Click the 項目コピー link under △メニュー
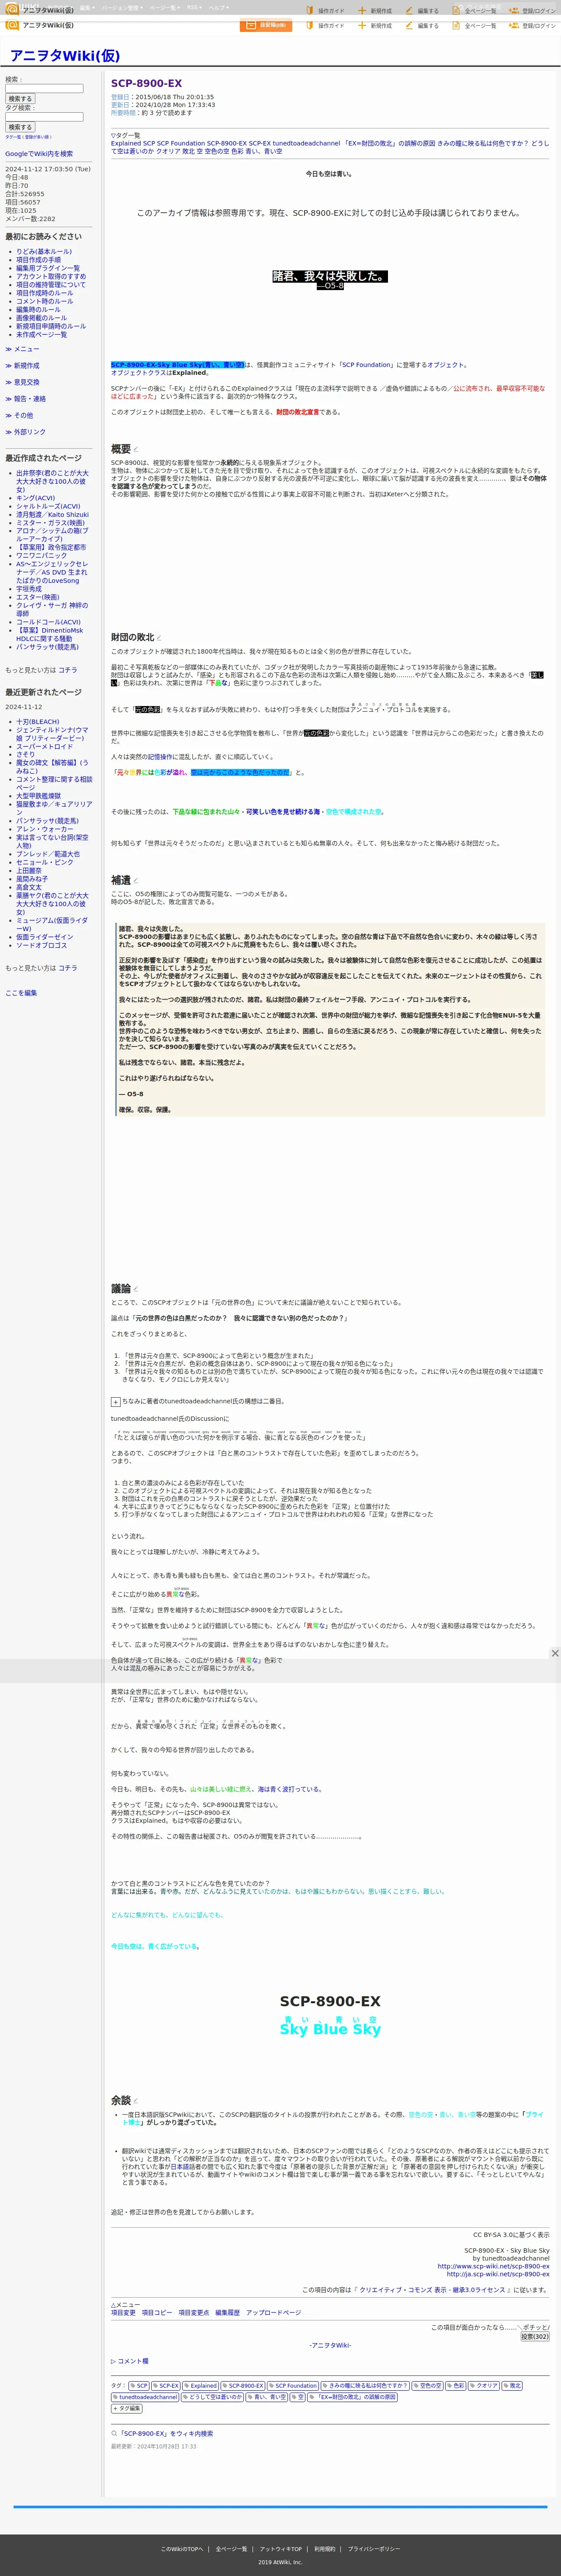 157,2312
